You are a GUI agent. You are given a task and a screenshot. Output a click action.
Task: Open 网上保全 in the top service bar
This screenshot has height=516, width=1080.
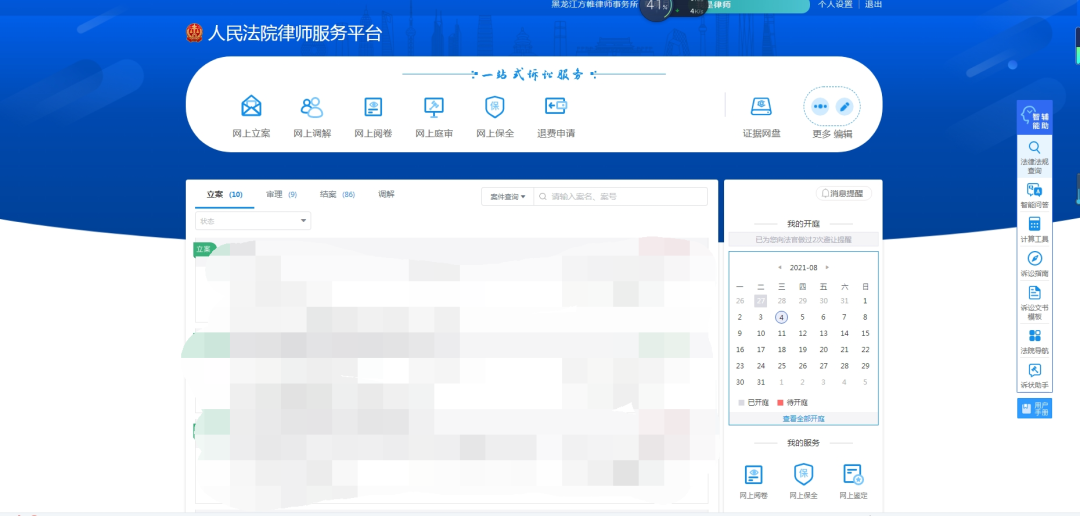(495, 117)
